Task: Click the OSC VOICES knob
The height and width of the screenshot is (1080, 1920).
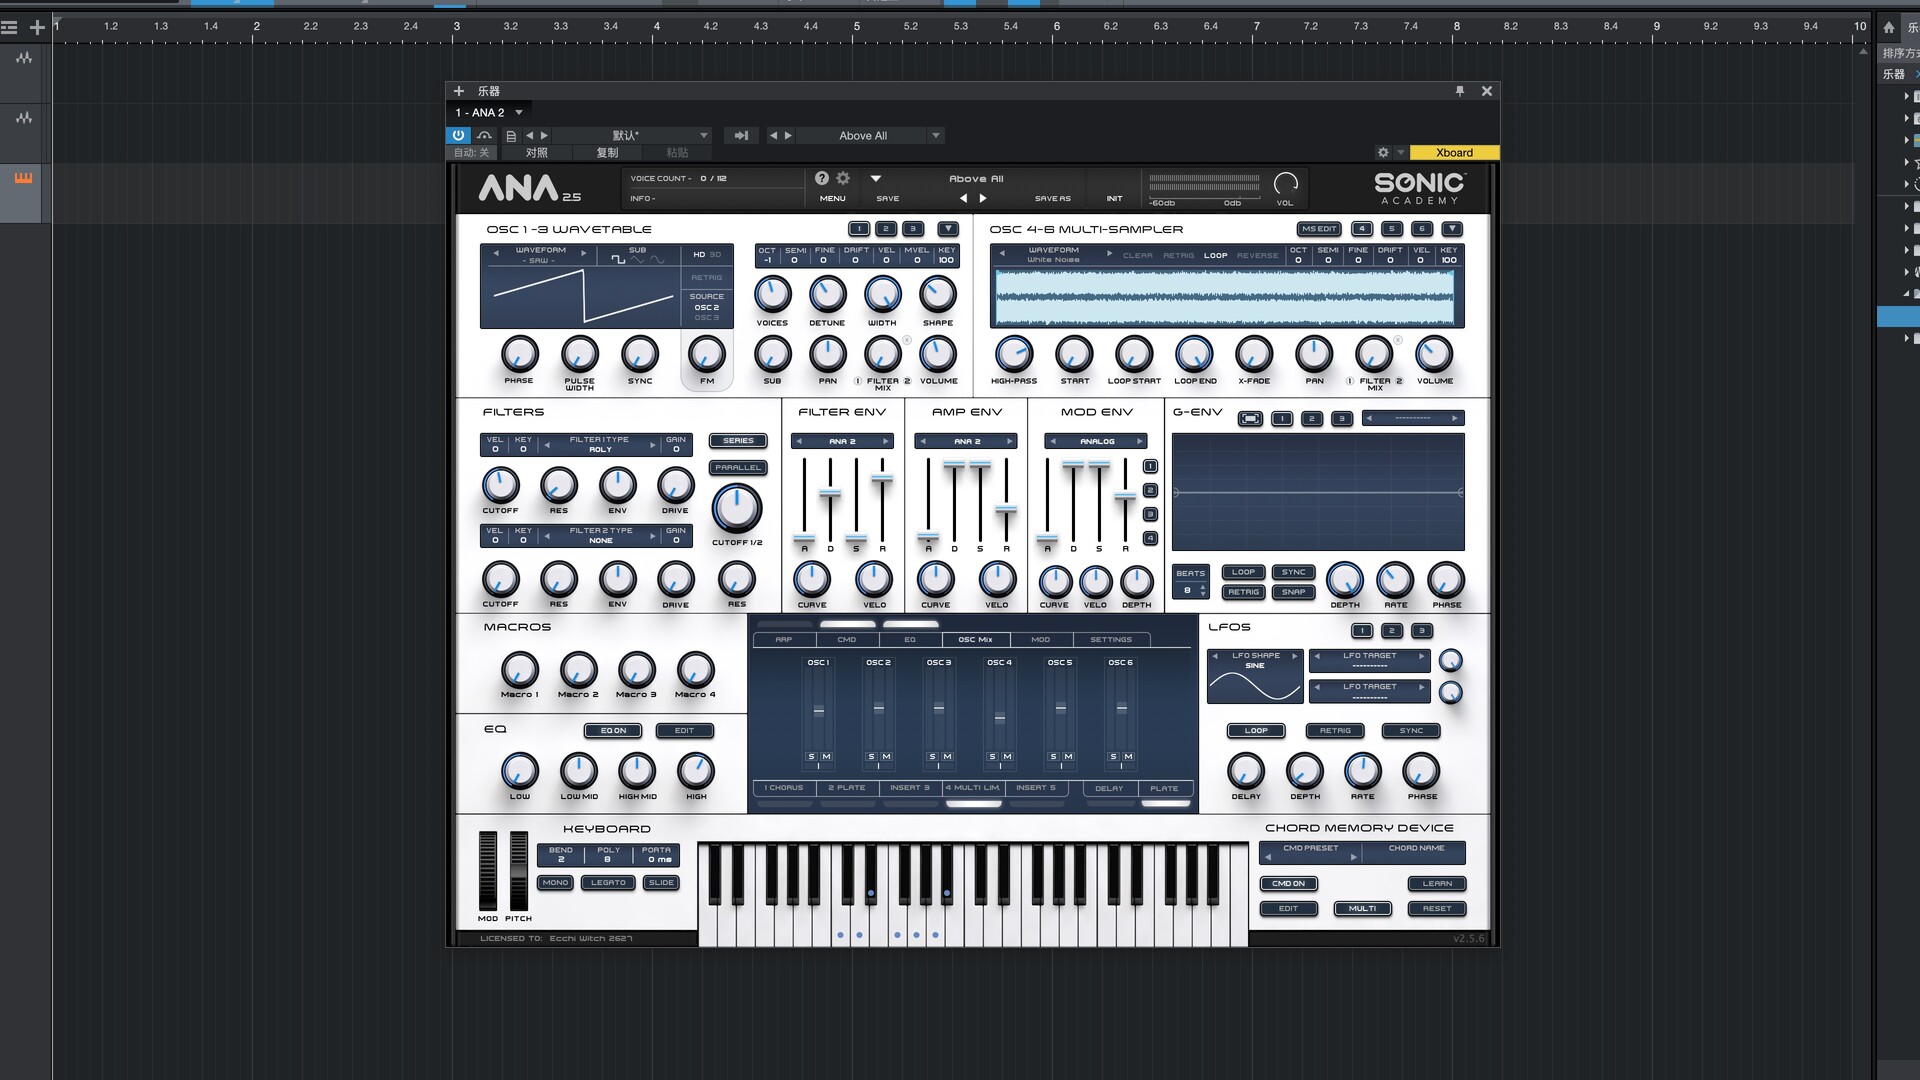Action: point(772,295)
